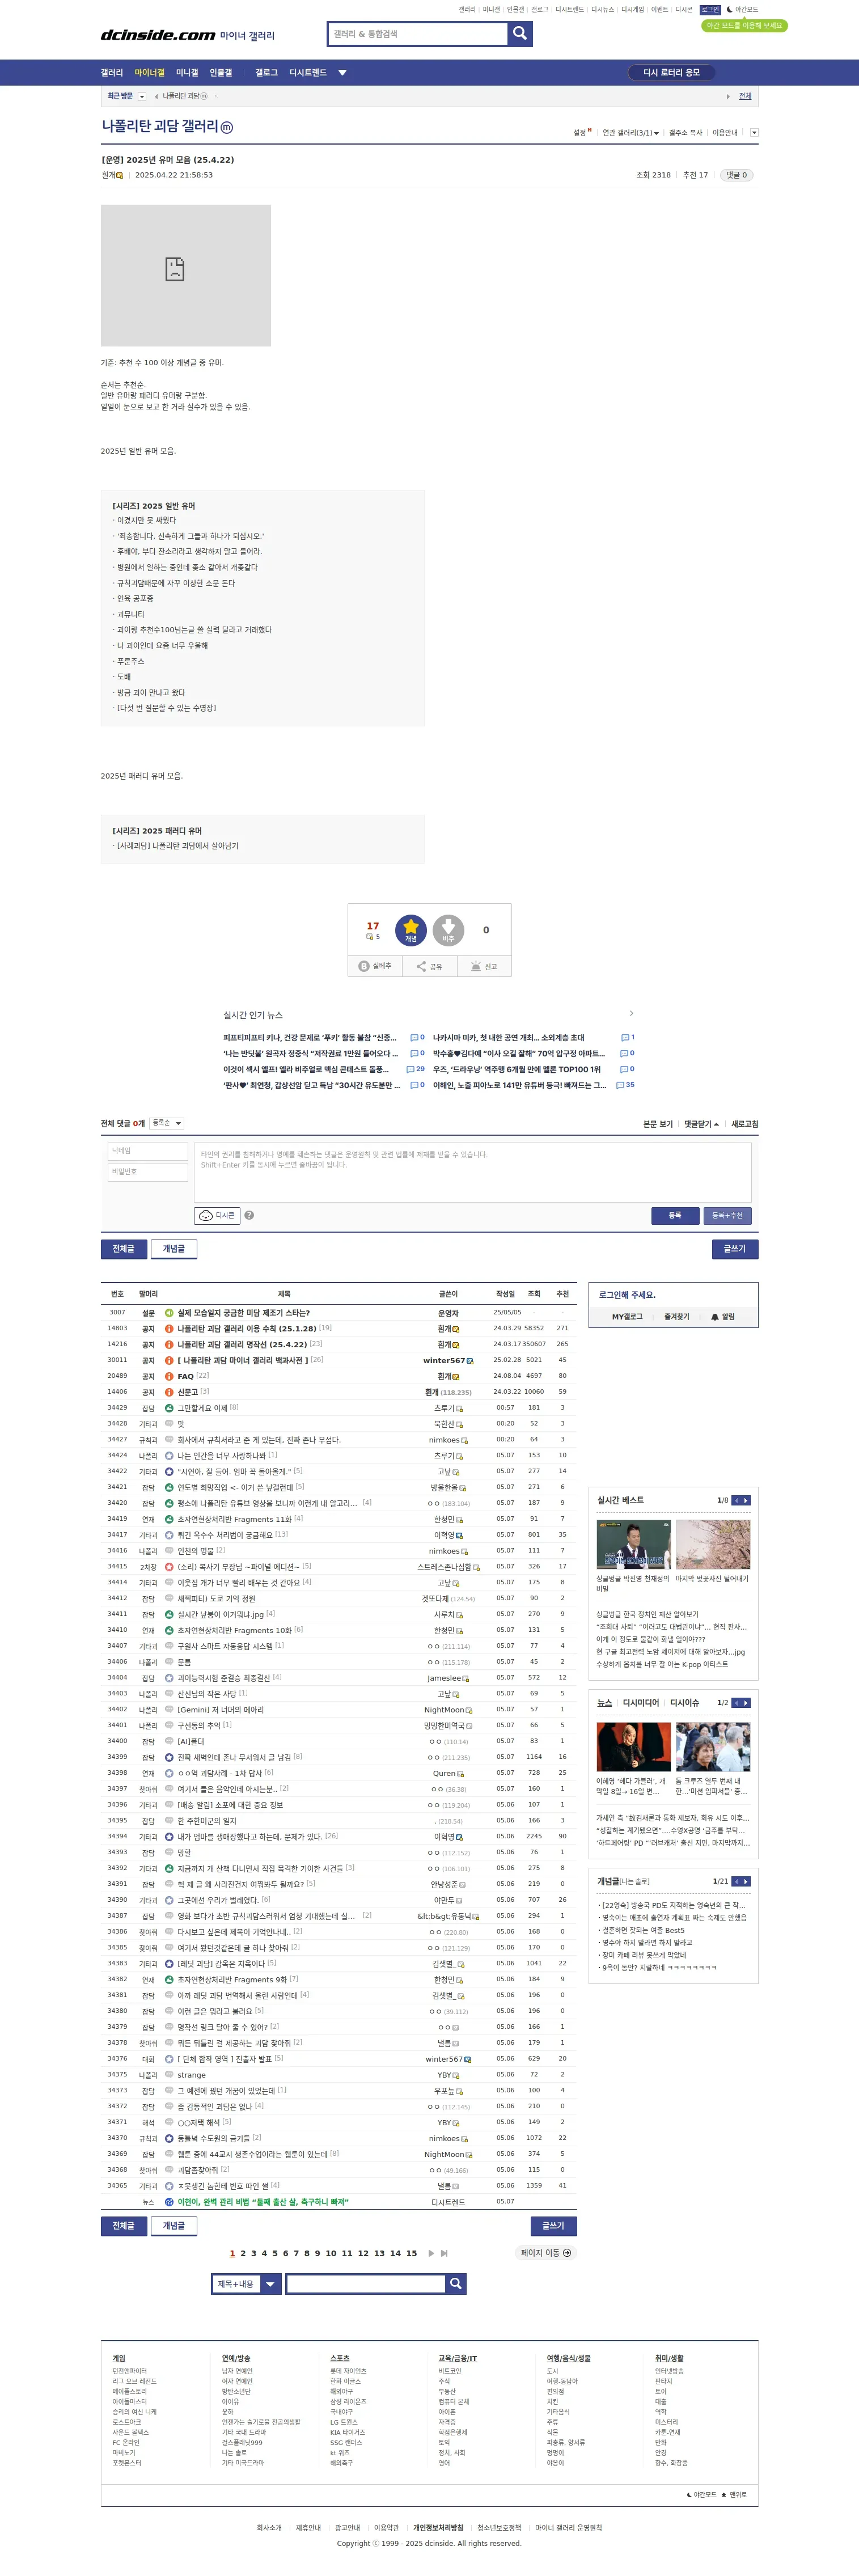Toggle 야간모드 night mode at top
Image resolution: width=859 pixels, height=2576 pixels.
click(x=742, y=9)
